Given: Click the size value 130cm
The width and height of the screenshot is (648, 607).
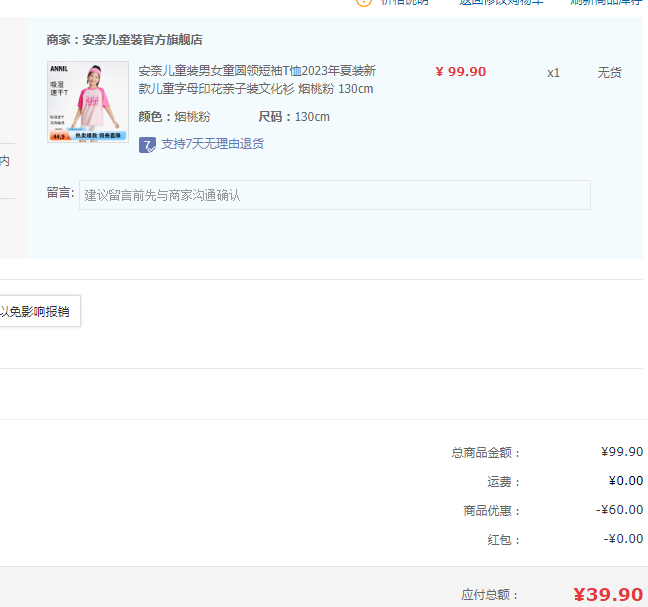Looking at the screenshot, I should coord(312,117).
